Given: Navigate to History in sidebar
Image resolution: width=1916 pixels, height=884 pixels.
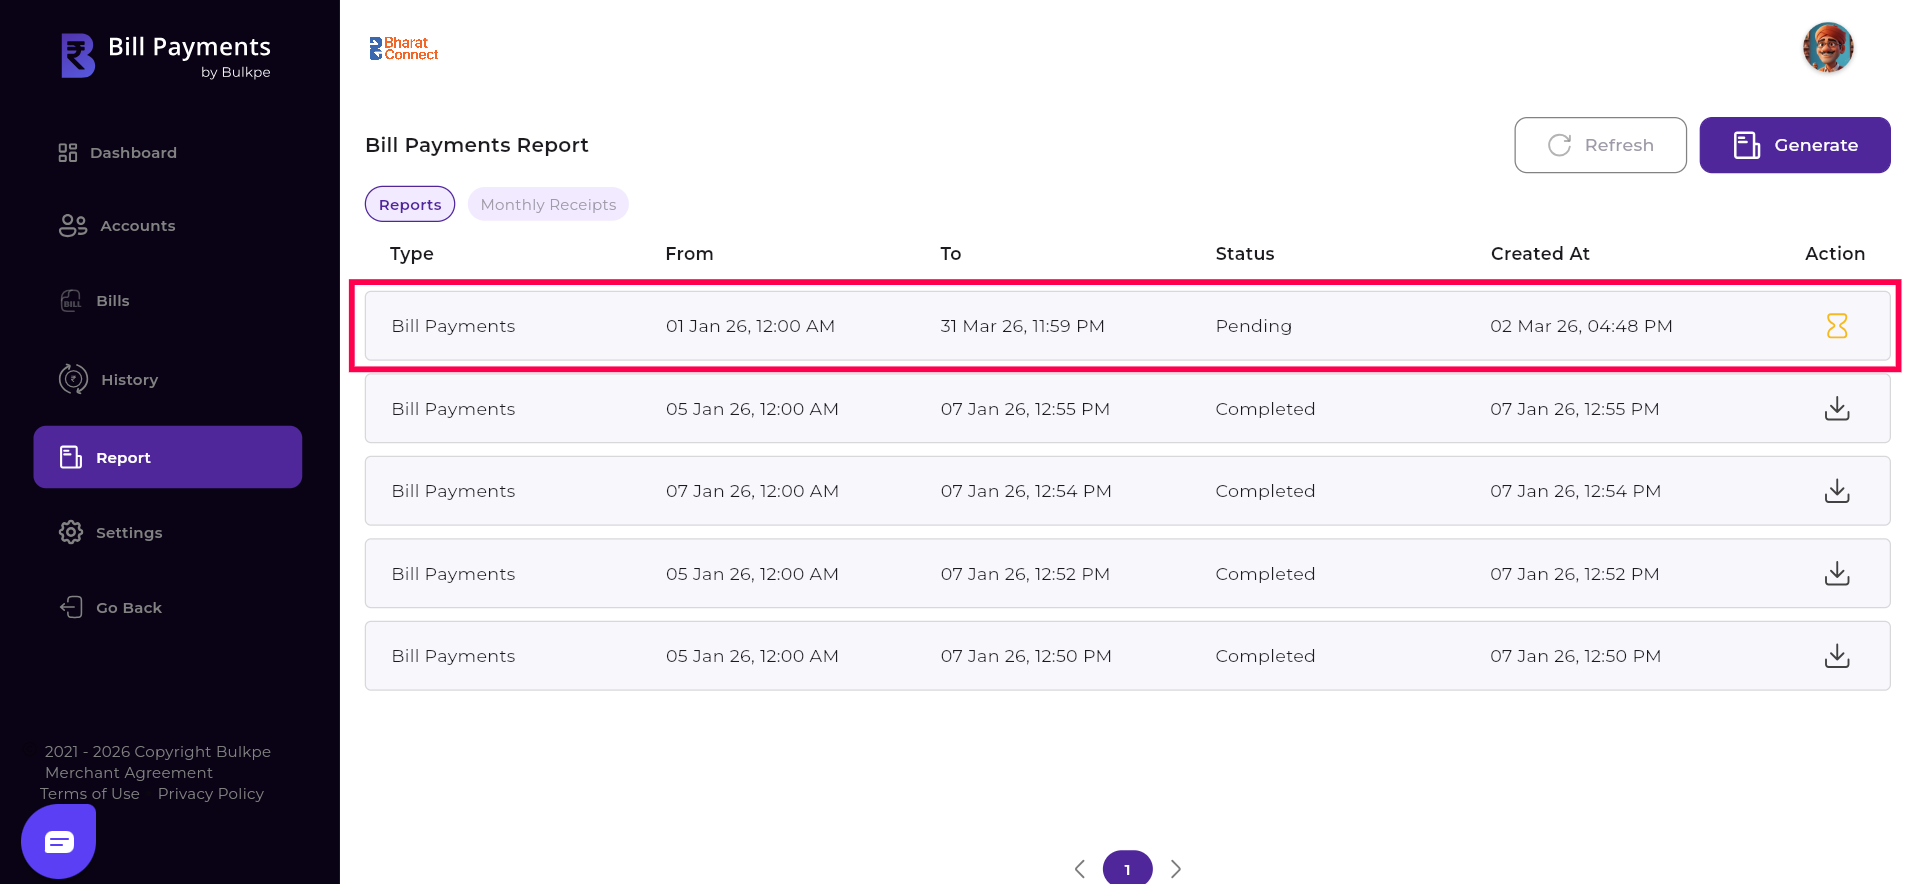Looking at the screenshot, I should tap(129, 380).
